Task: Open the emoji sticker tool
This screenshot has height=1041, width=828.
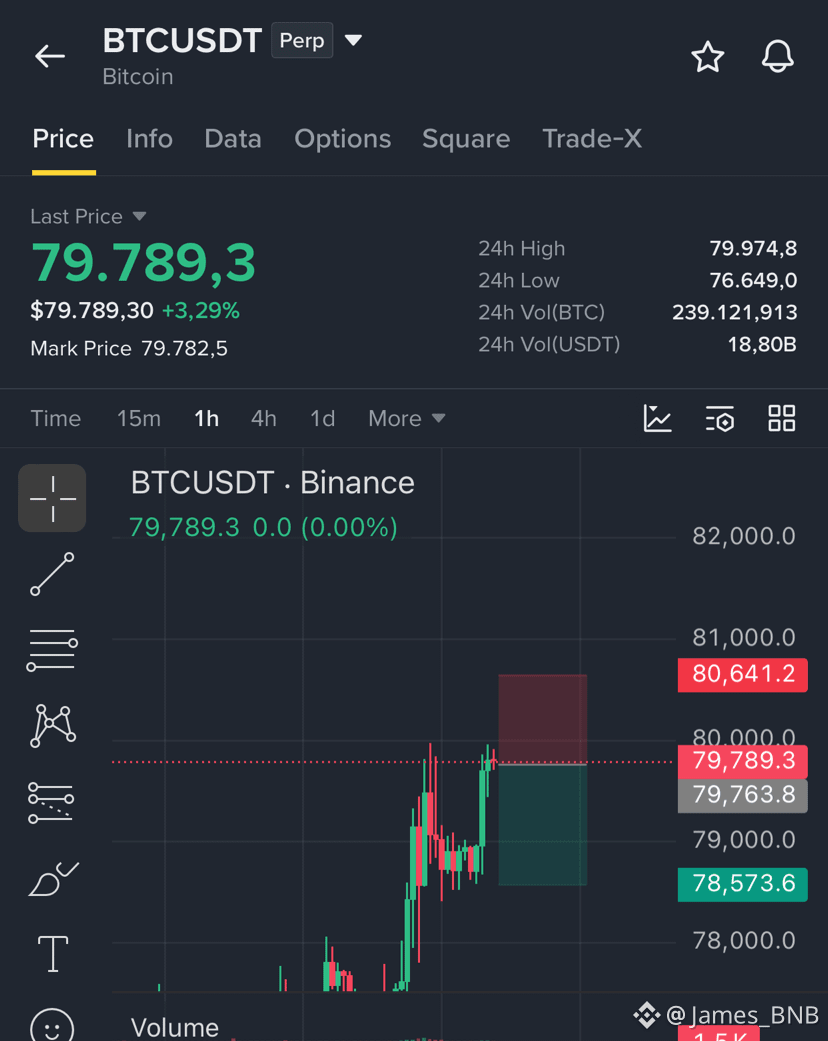Action: coord(52,1026)
